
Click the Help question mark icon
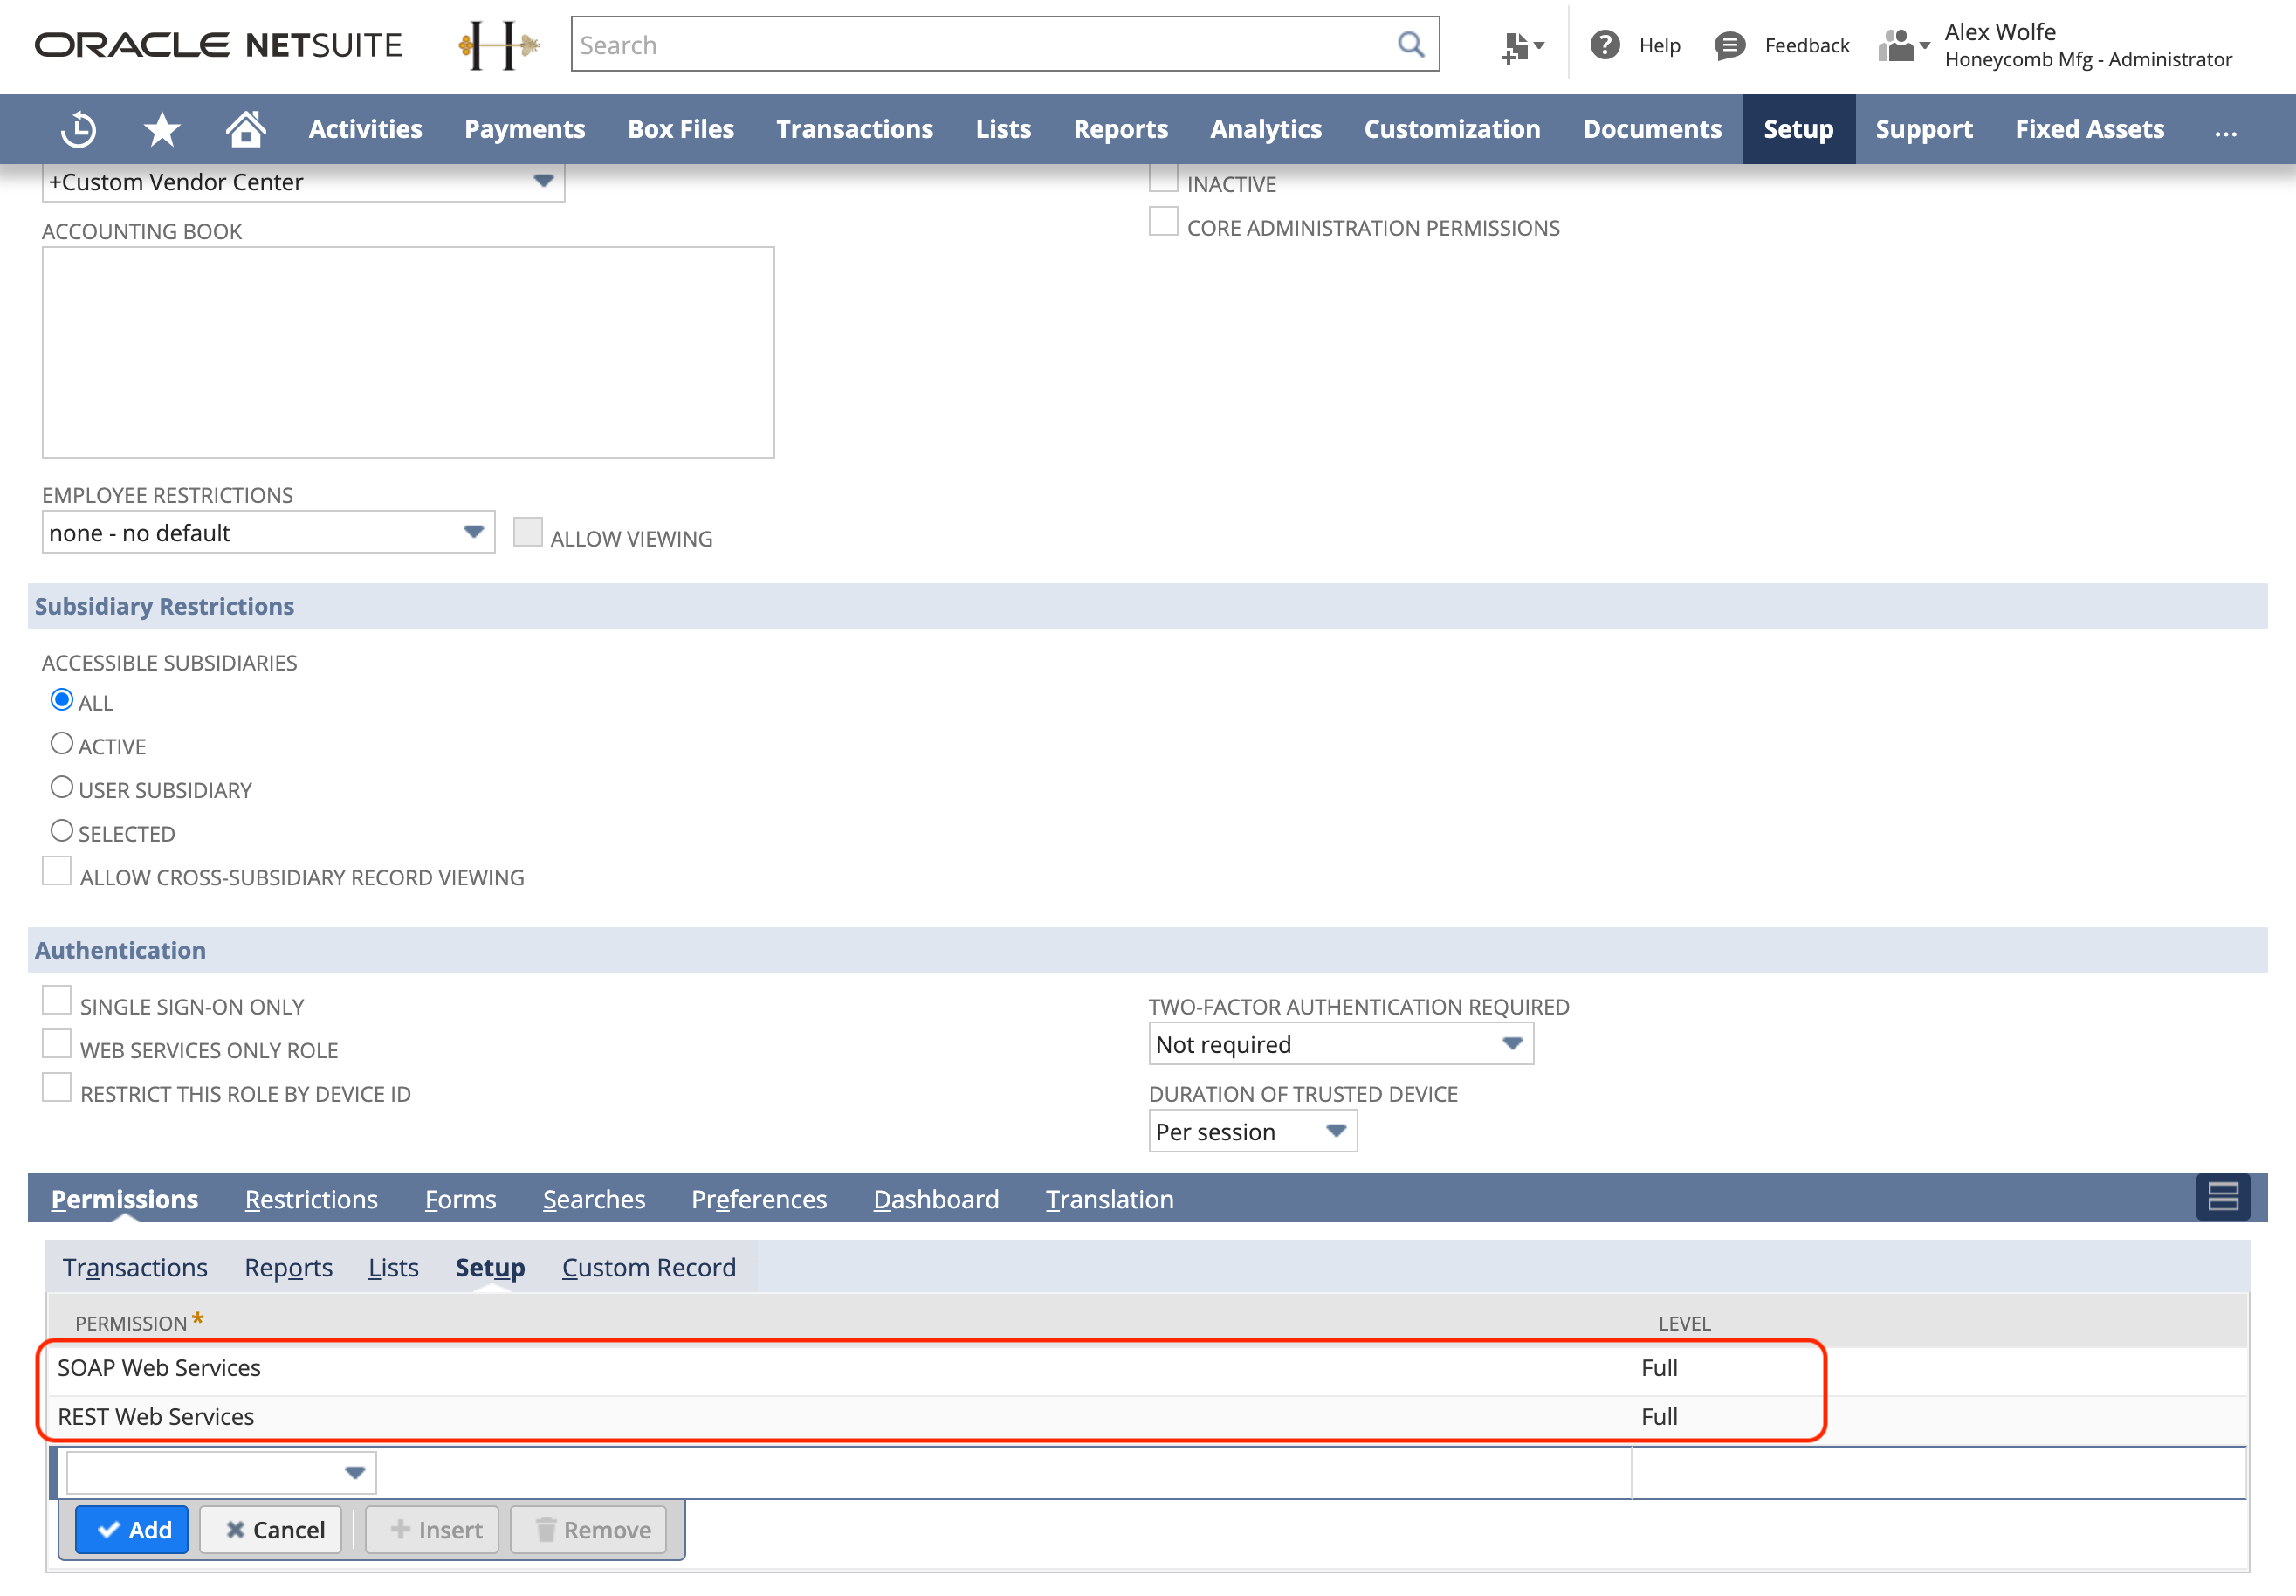pyautogui.click(x=1605, y=45)
